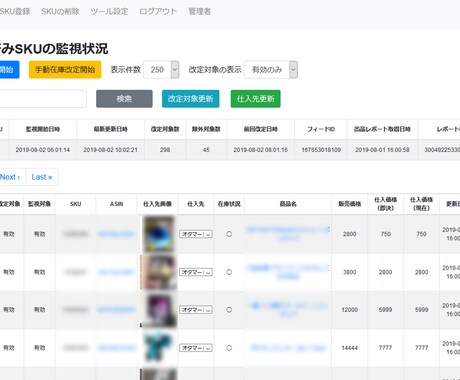Open supplier dropdown in the 12000 price row
Viewport: 460px width, 380px height.
click(x=196, y=310)
